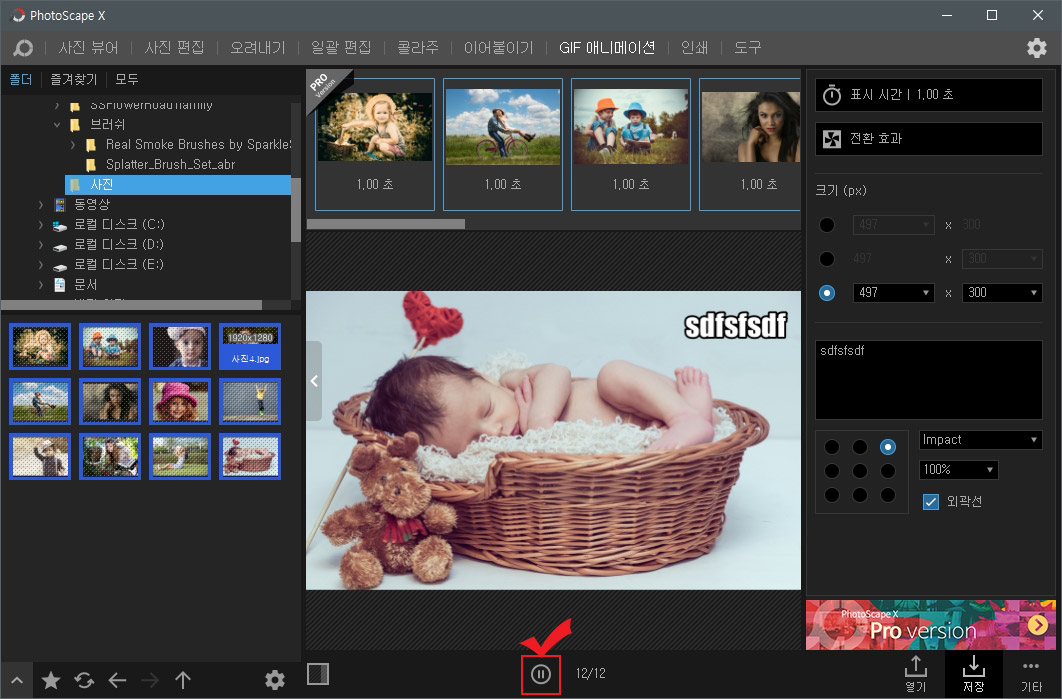Viewport: 1062px width, 699px height.
Task: Collapse the 브러쉬 folder
Action: click(57, 125)
